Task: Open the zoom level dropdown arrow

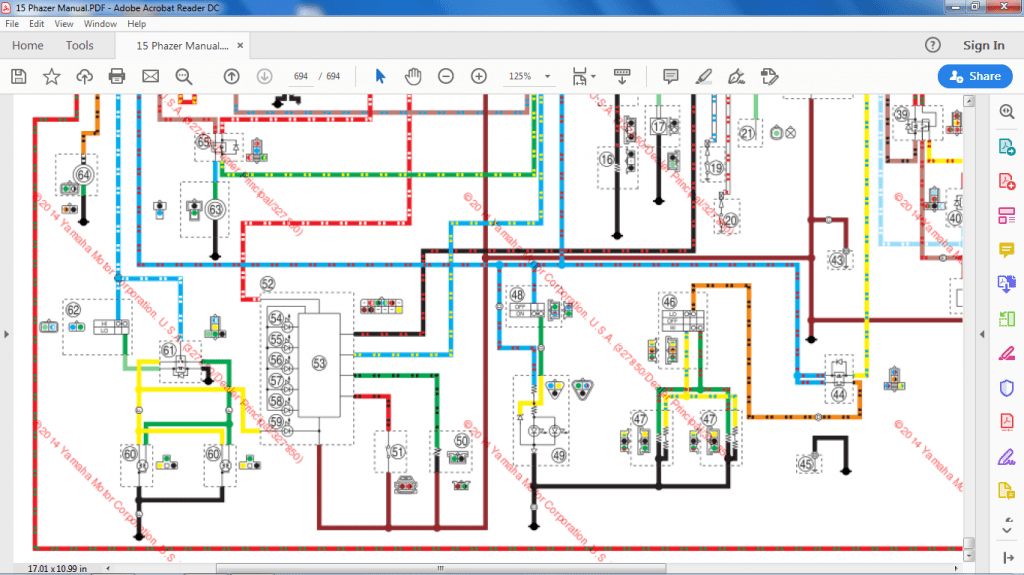Action: 548,76
